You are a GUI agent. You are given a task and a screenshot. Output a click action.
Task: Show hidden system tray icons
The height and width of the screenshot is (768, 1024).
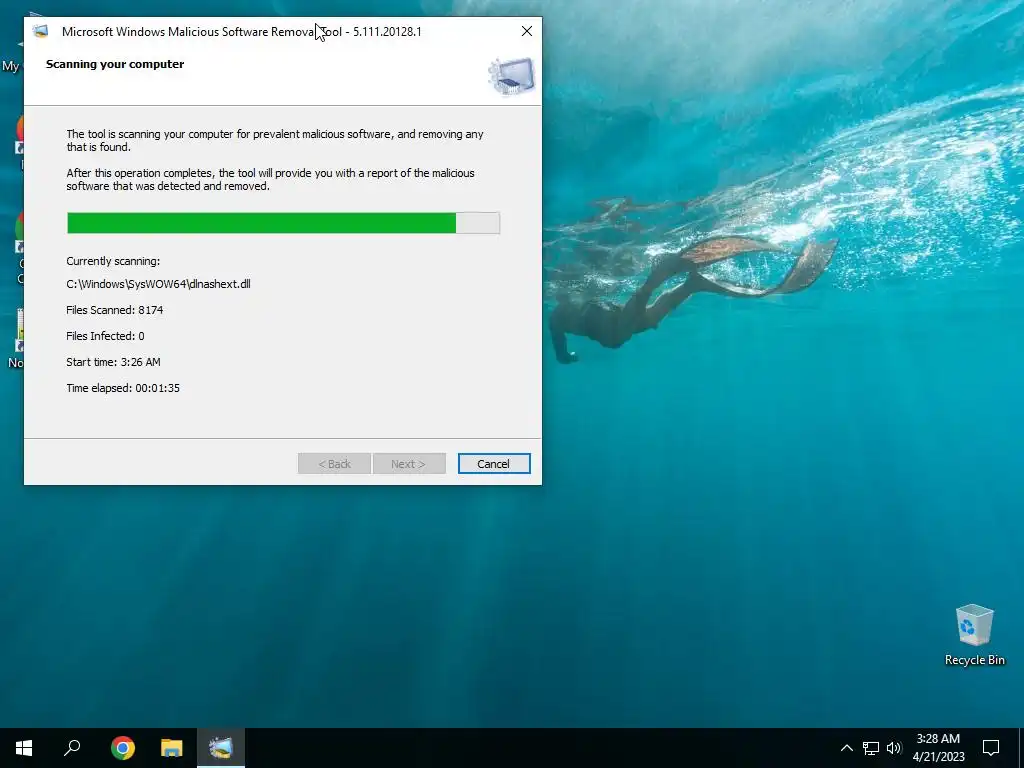846,748
